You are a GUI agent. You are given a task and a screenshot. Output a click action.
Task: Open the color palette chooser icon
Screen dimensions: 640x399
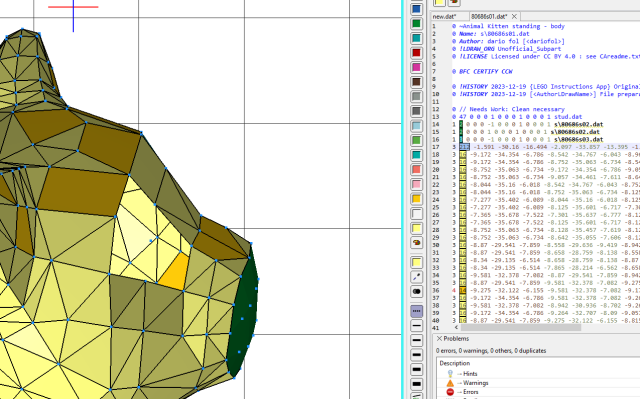(x=416, y=243)
